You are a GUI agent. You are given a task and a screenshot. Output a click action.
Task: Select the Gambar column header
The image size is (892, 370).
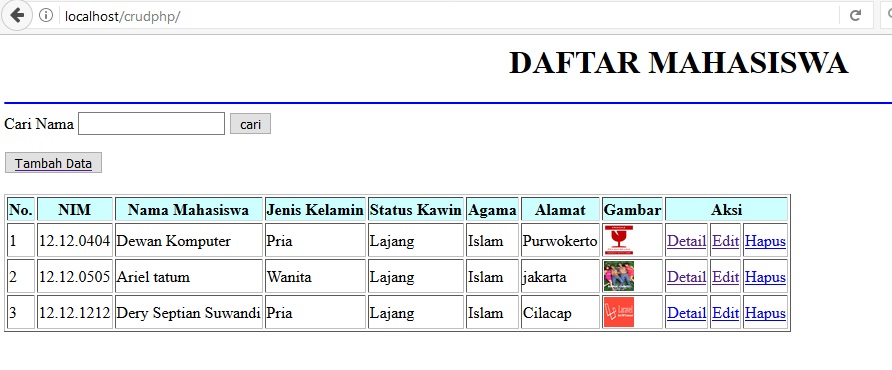(633, 209)
